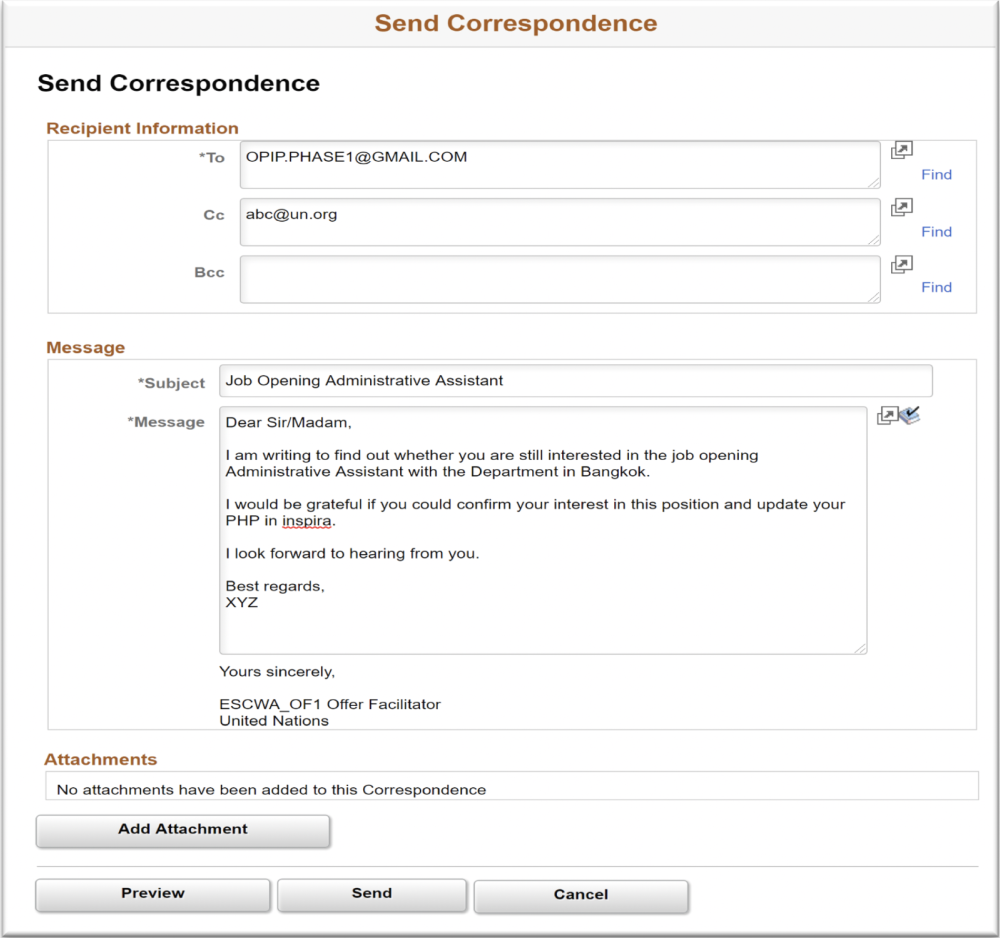
Task: Open the Bcc field in expanded view
Action: click(x=901, y=263)
